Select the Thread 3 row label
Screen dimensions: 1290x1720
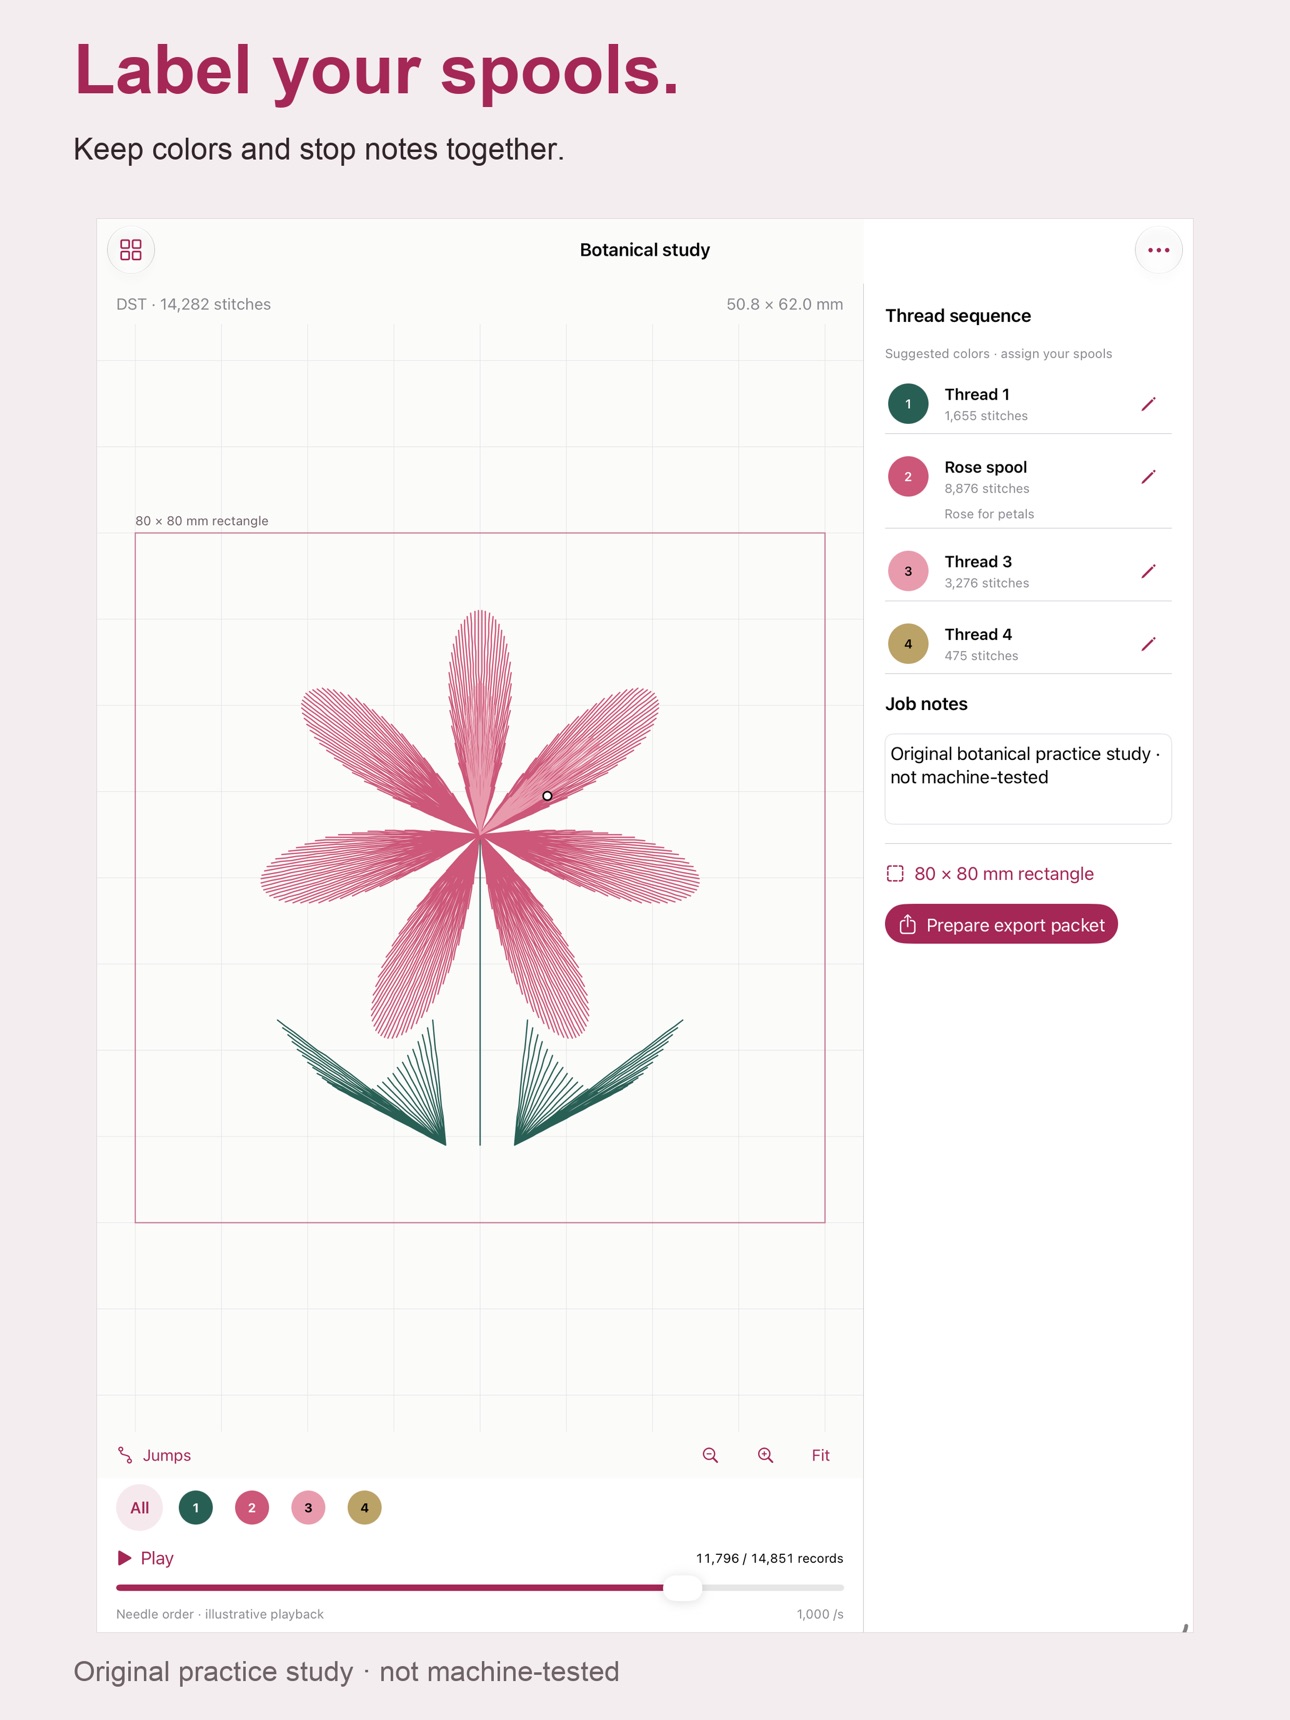click(978, 562)
